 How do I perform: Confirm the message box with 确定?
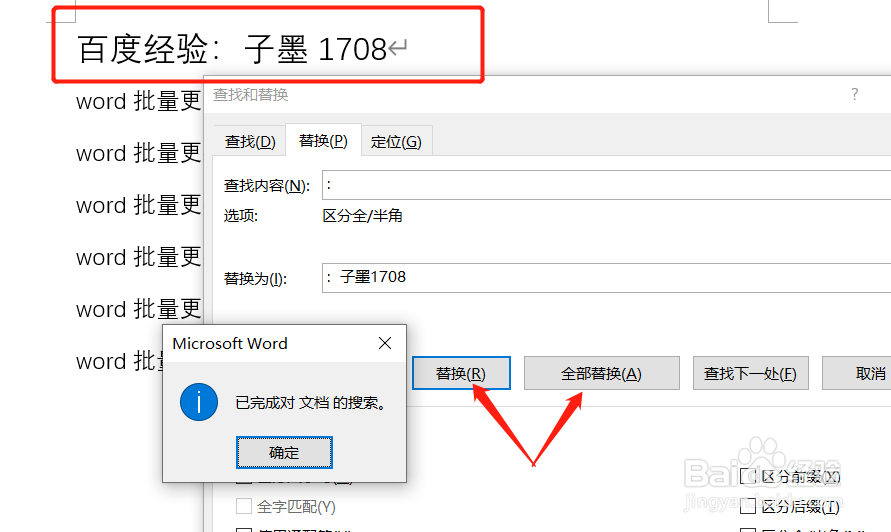pyautogui.click(x=284, y=452)
